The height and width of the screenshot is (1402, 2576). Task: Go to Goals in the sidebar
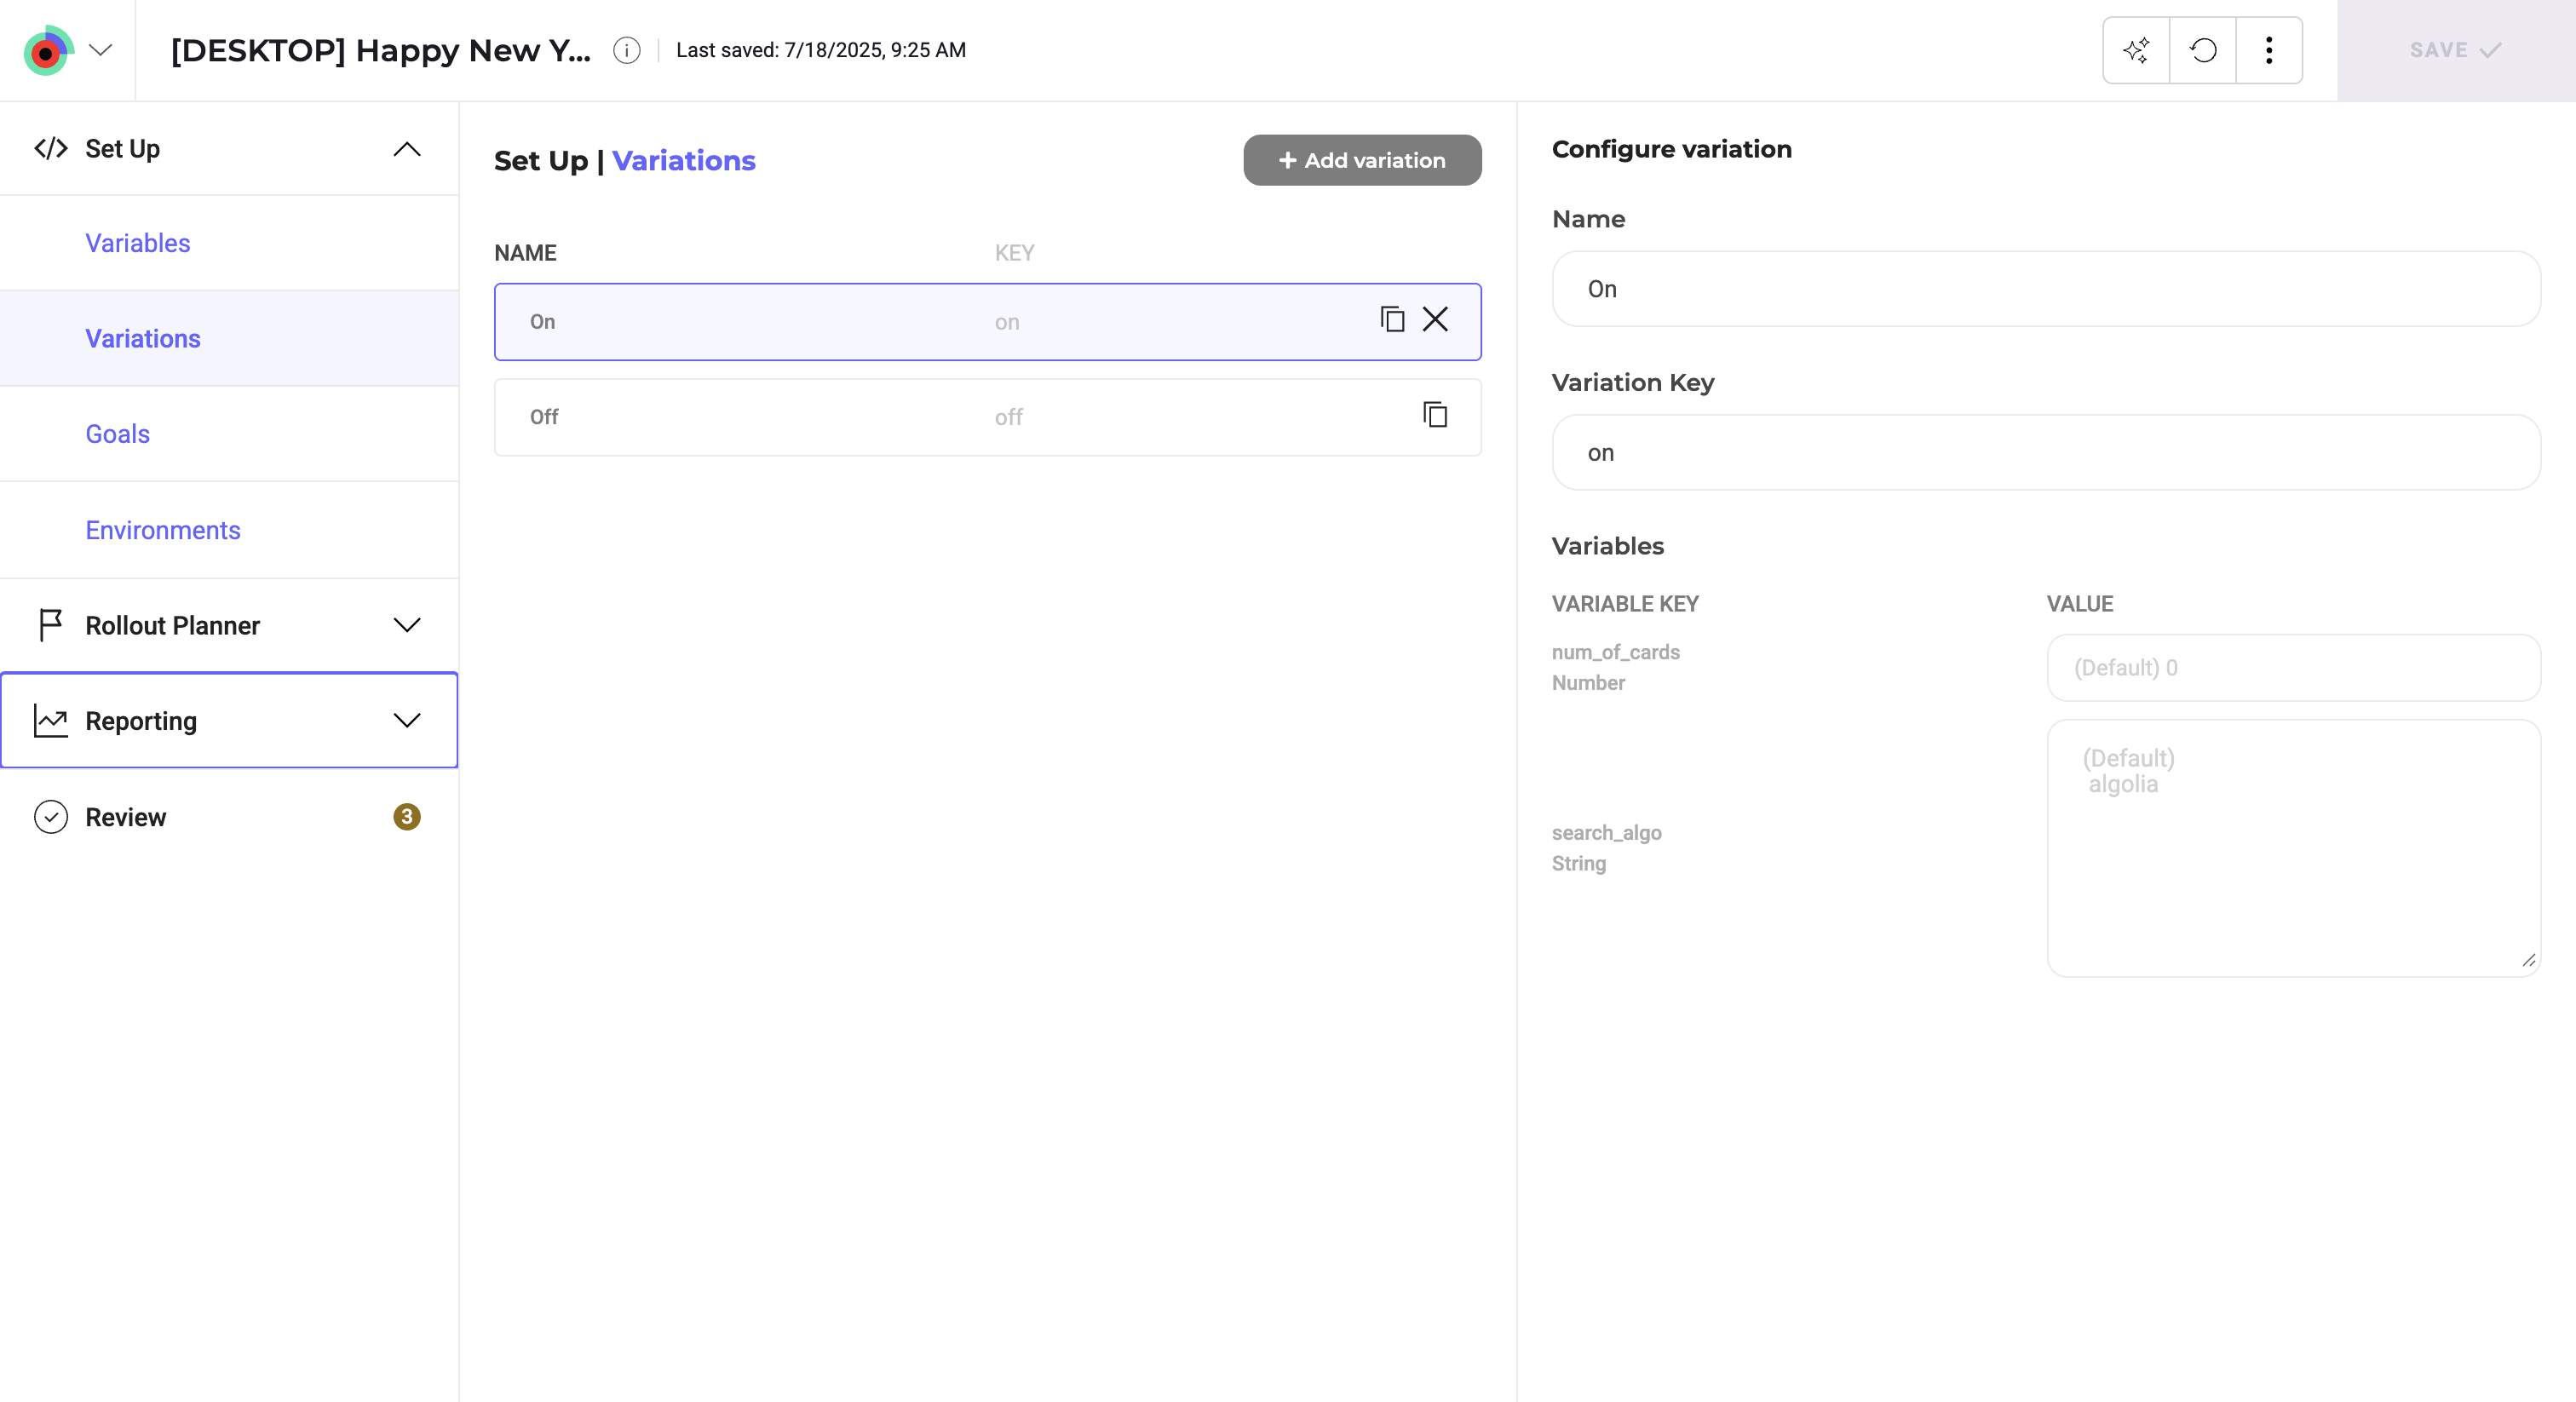[x=117, y=434]
